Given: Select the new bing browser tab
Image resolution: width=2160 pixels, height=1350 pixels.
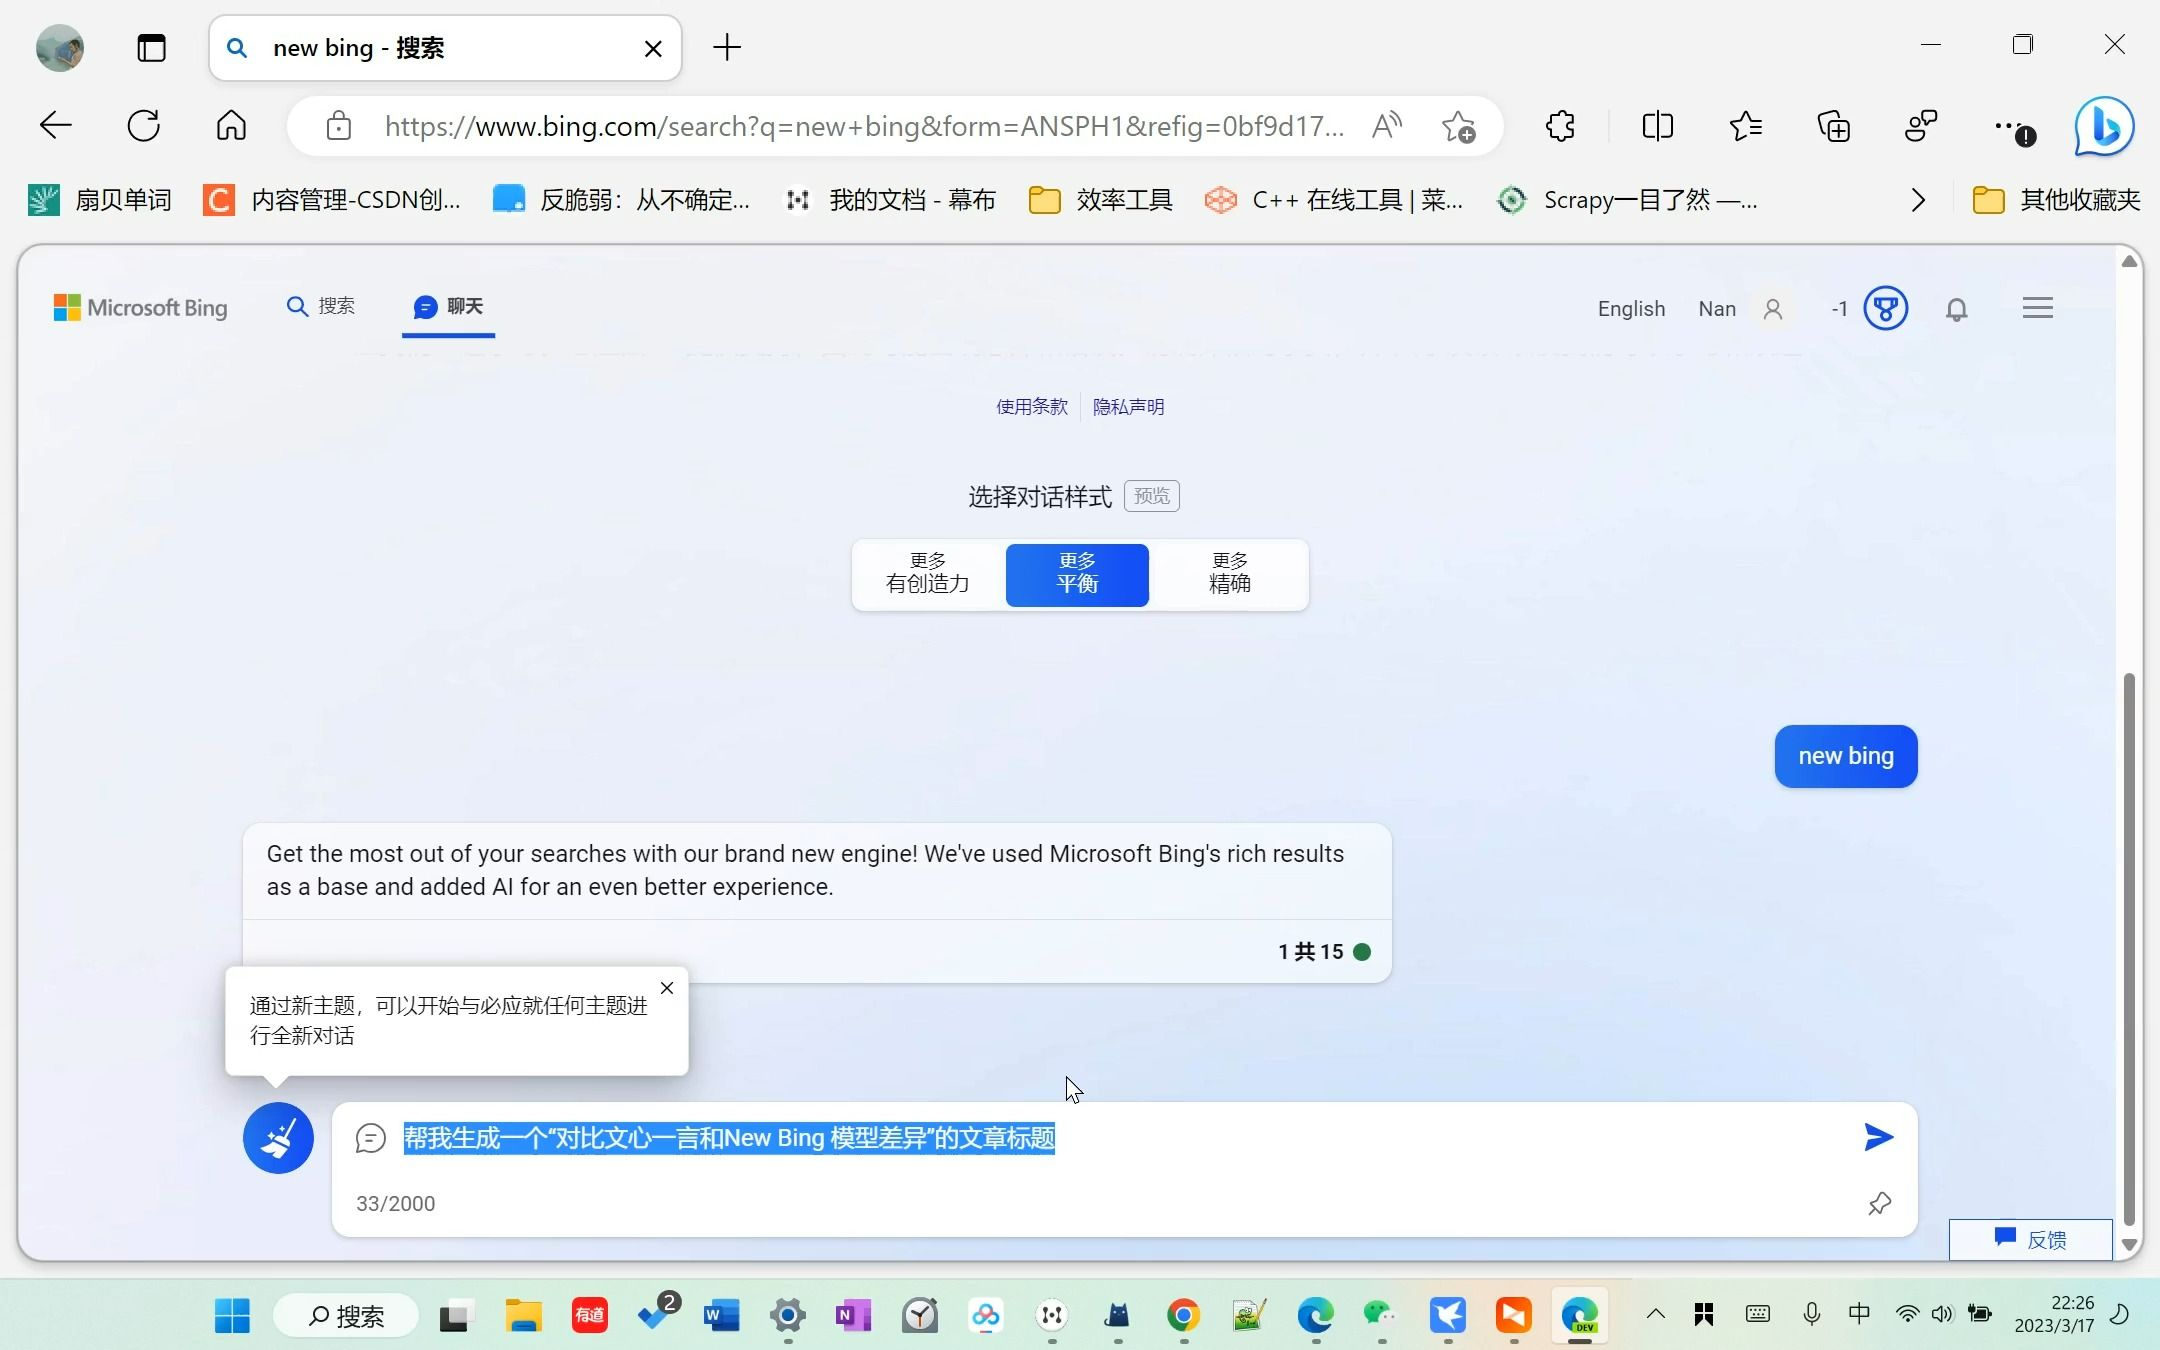Looking at the screenshot, I should (x=445, y=48).
